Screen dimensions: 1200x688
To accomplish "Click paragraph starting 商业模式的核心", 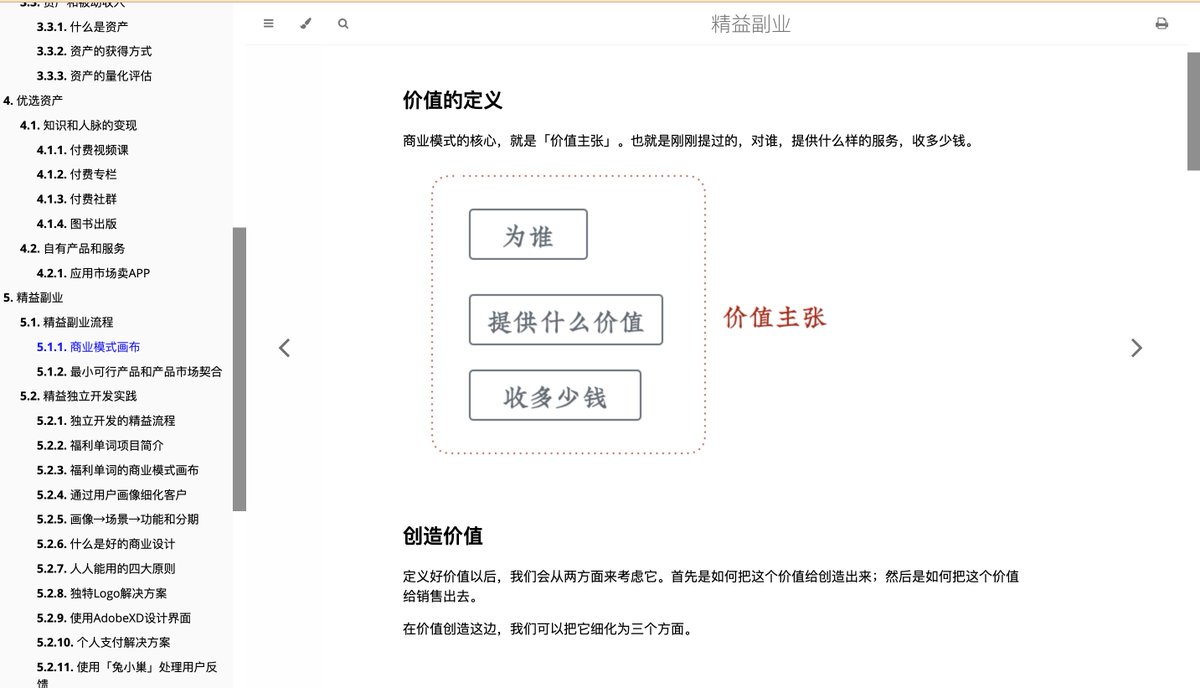I will click(688, 141).
